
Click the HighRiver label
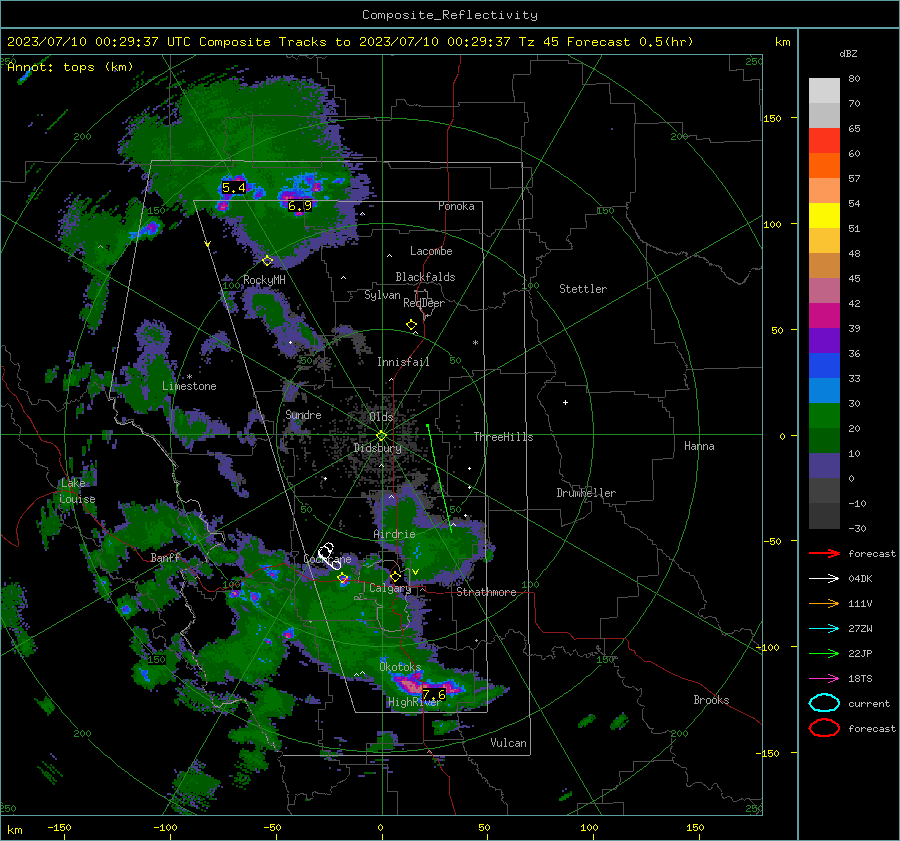(x=414, y=702)
